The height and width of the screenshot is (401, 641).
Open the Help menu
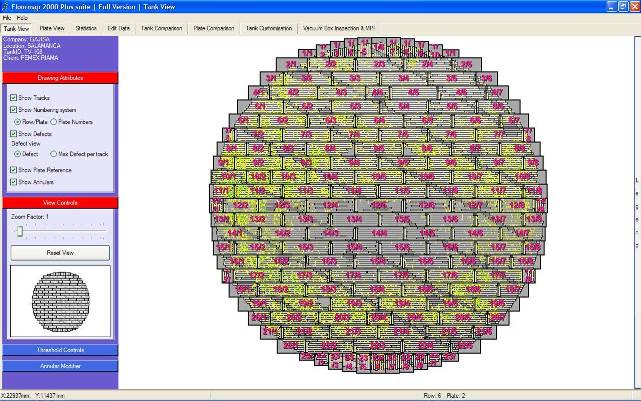tap(22, 18)
